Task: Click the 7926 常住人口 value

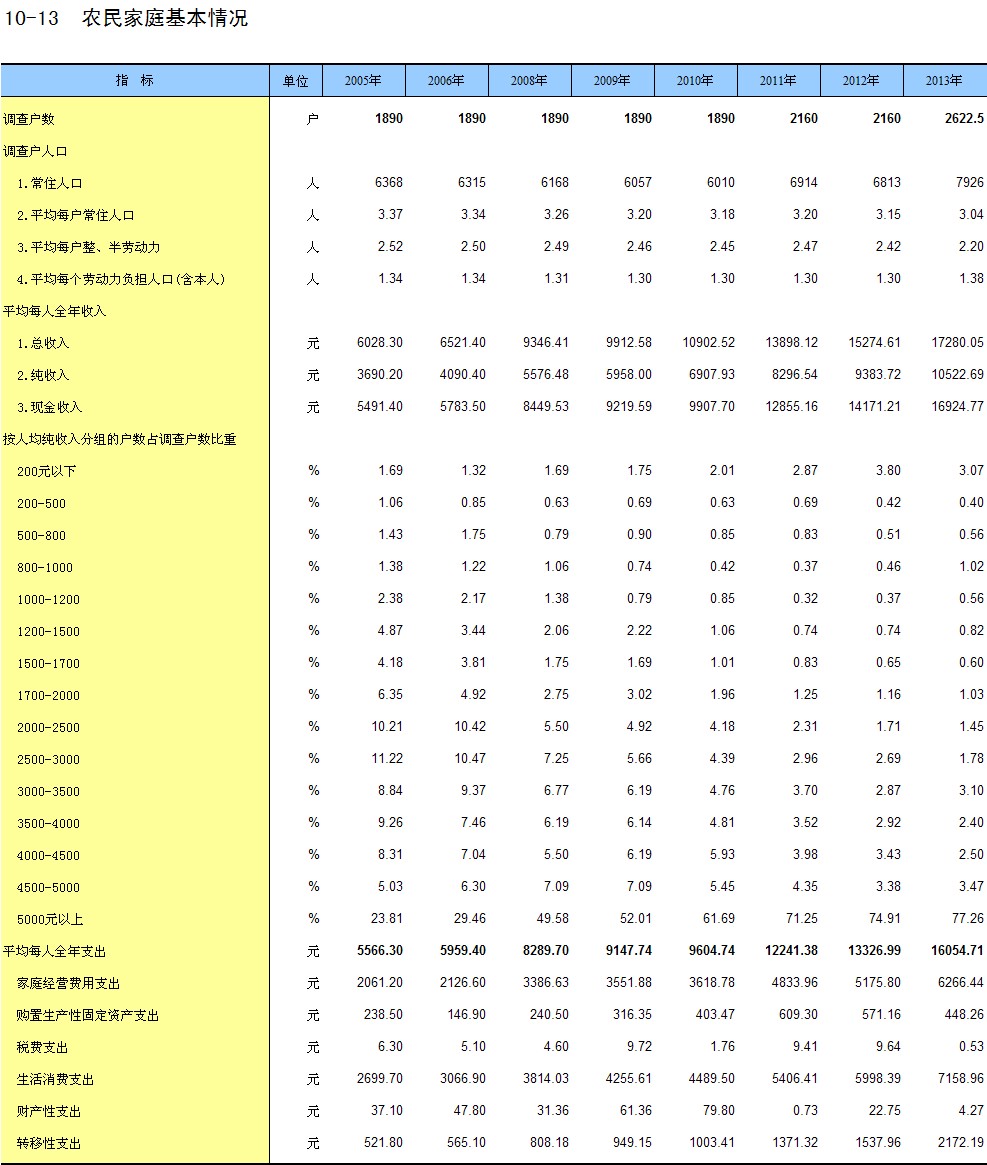Action: [x=970, y=182]
